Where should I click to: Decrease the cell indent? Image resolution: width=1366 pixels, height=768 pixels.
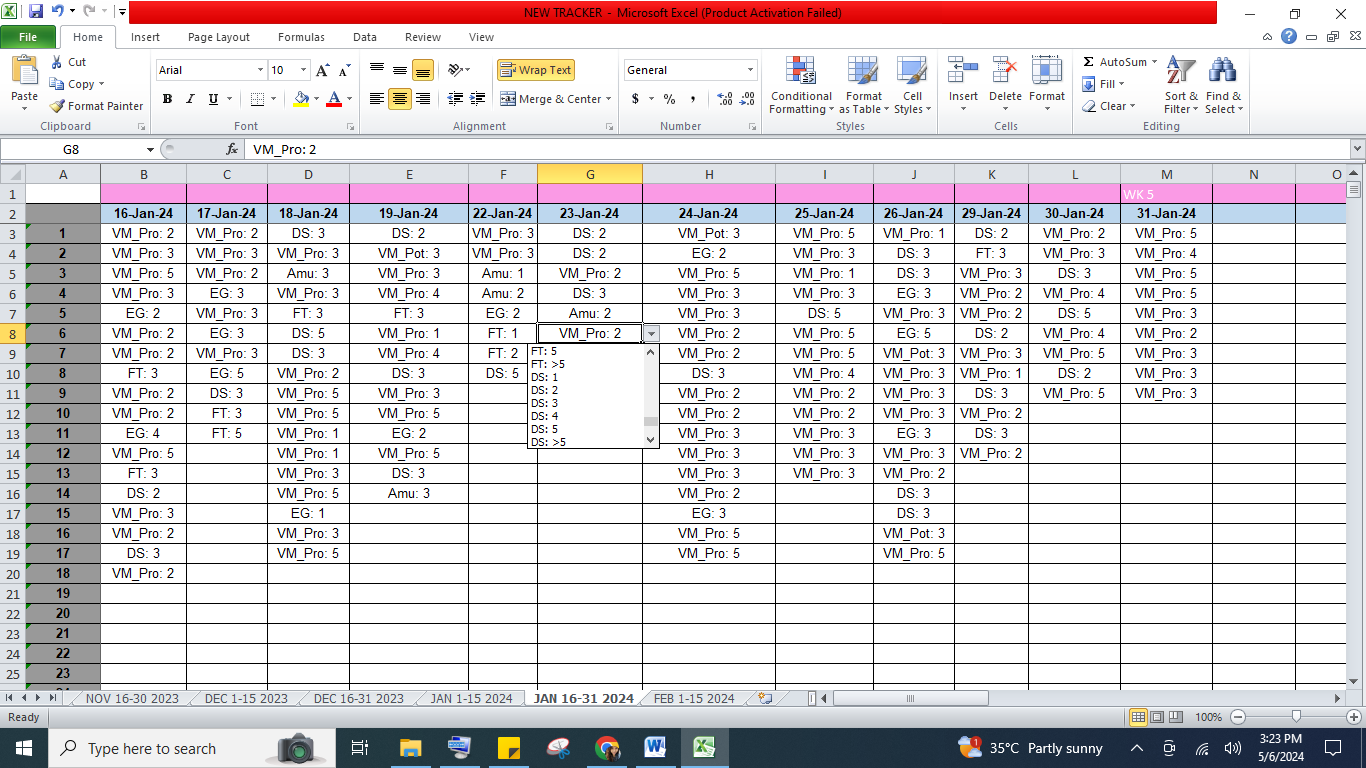455,99
